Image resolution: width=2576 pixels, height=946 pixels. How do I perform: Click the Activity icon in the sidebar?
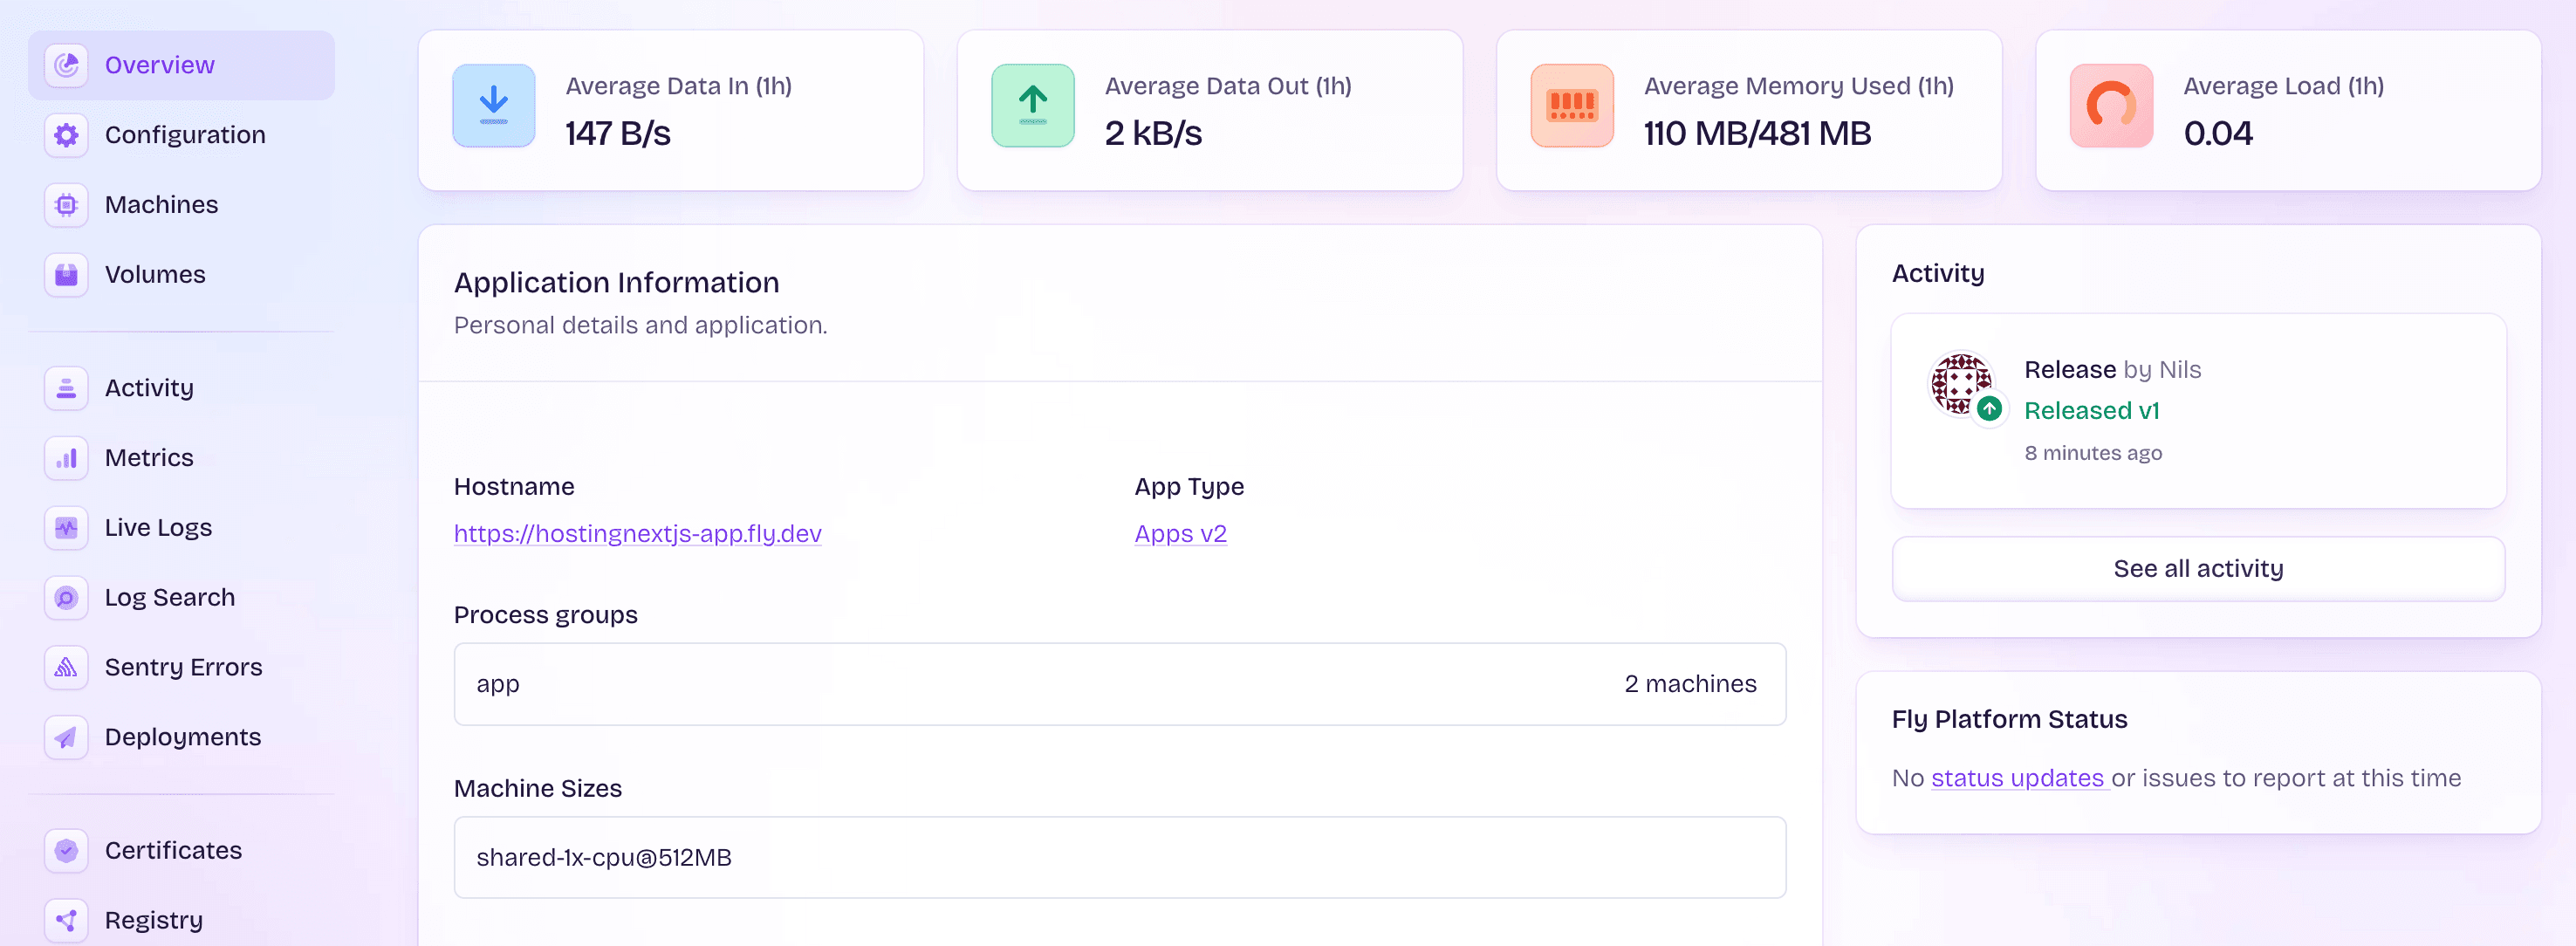[x=65, y=387]
